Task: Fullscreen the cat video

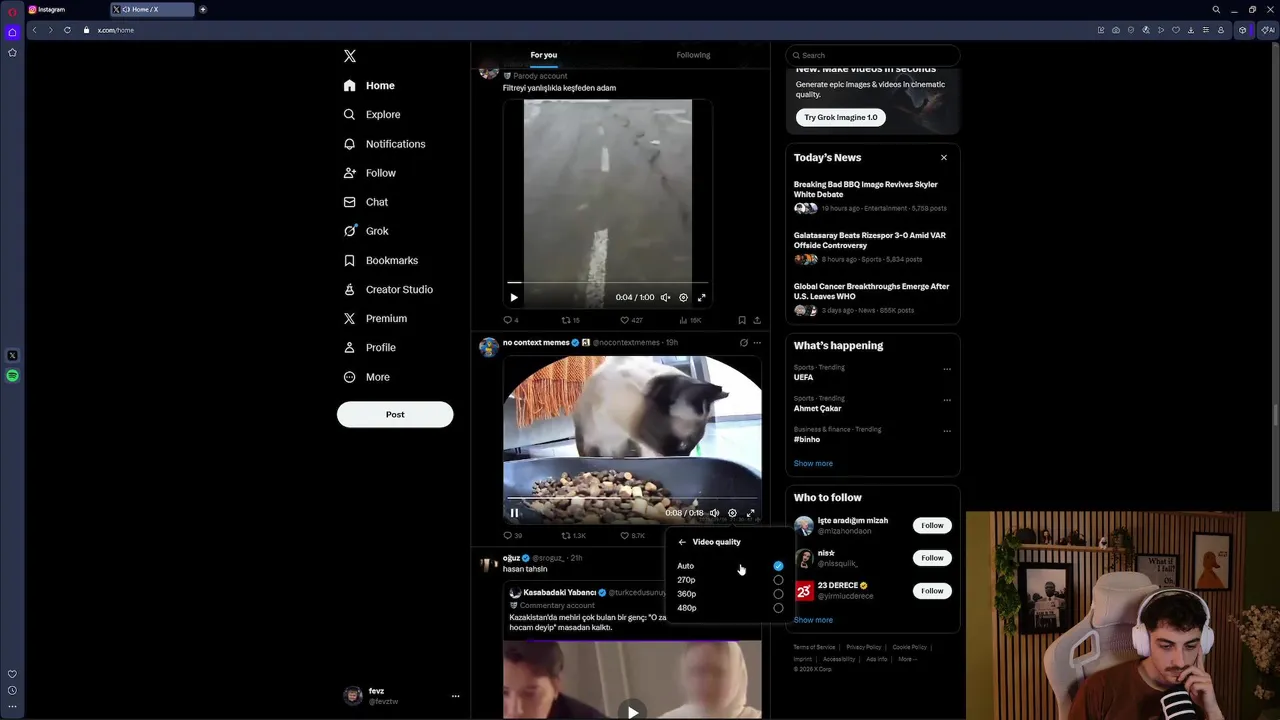Action: coord(751,513)
